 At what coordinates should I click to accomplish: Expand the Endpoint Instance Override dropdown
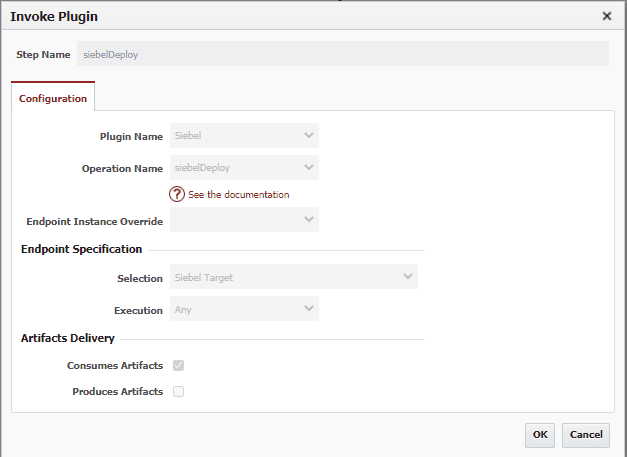click(x=244, y=220)
